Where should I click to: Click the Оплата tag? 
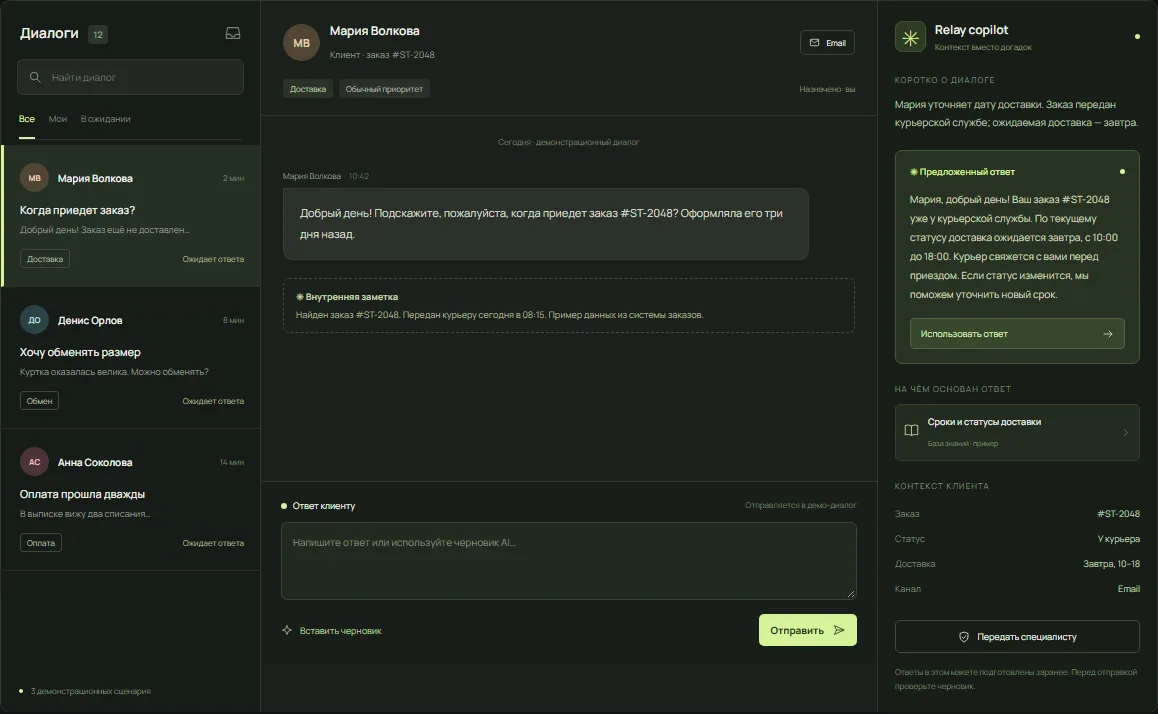tap(41, 543)
